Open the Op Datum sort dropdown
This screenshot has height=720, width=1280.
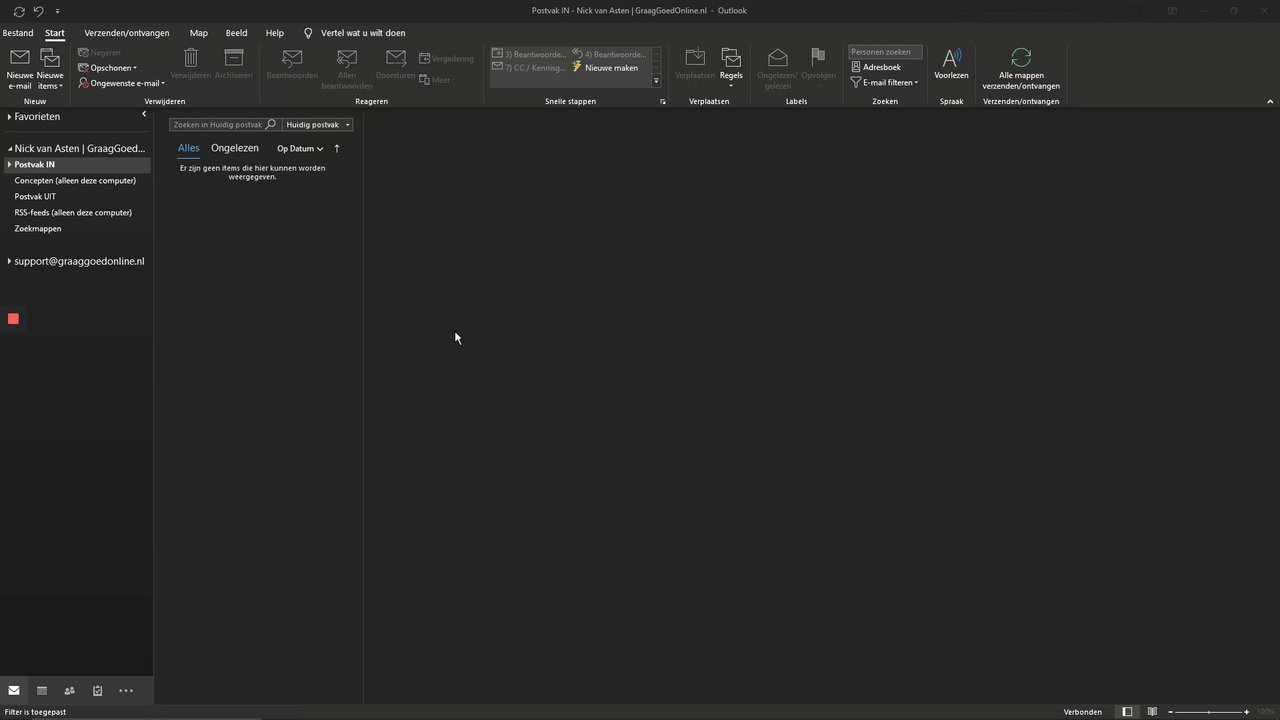[x=300, y=149]
